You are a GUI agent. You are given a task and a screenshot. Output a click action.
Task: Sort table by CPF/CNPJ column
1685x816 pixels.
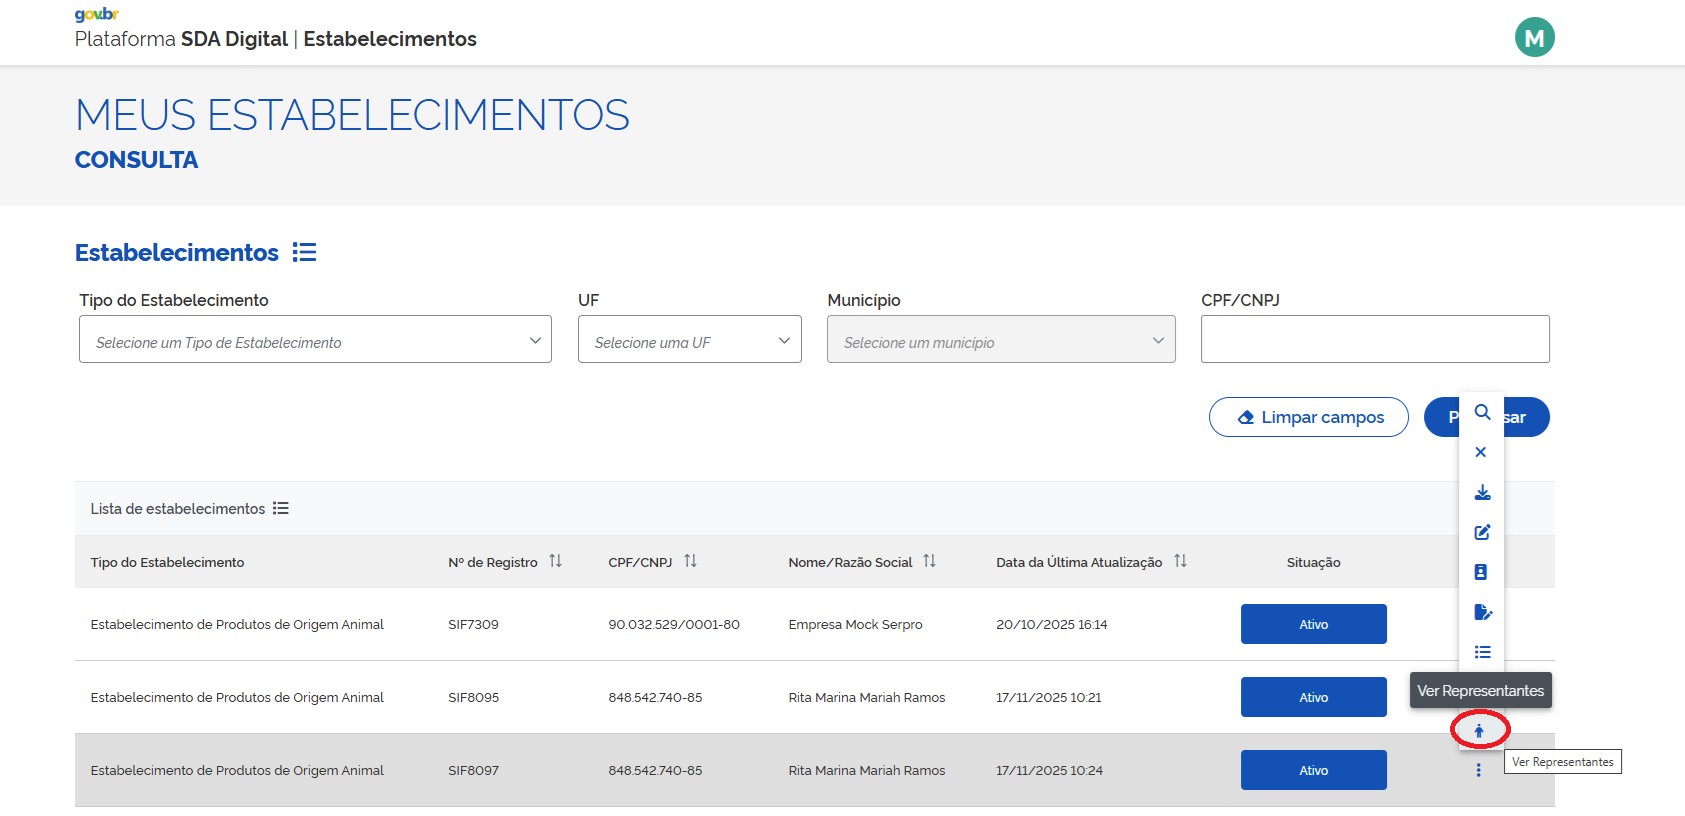690,561
